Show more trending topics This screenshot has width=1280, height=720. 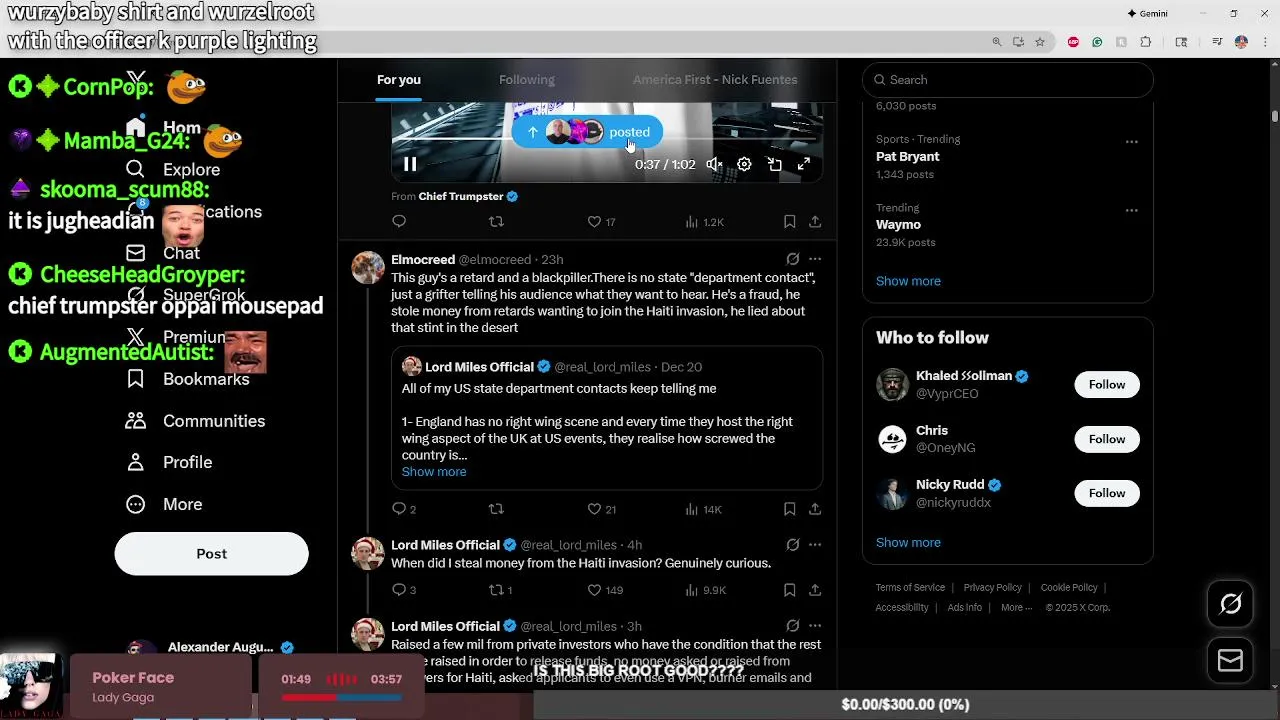(x=908, y=281)
